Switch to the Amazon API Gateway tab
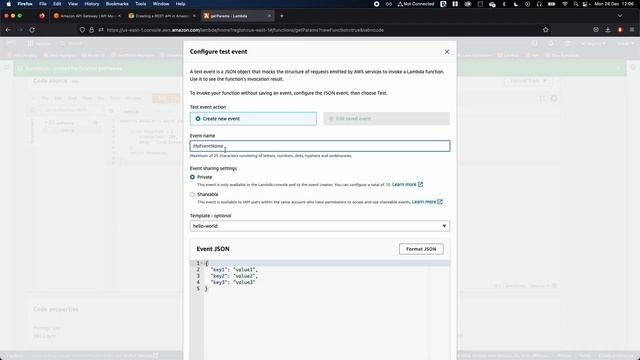 pyautogui.click(x=87, y=16)
